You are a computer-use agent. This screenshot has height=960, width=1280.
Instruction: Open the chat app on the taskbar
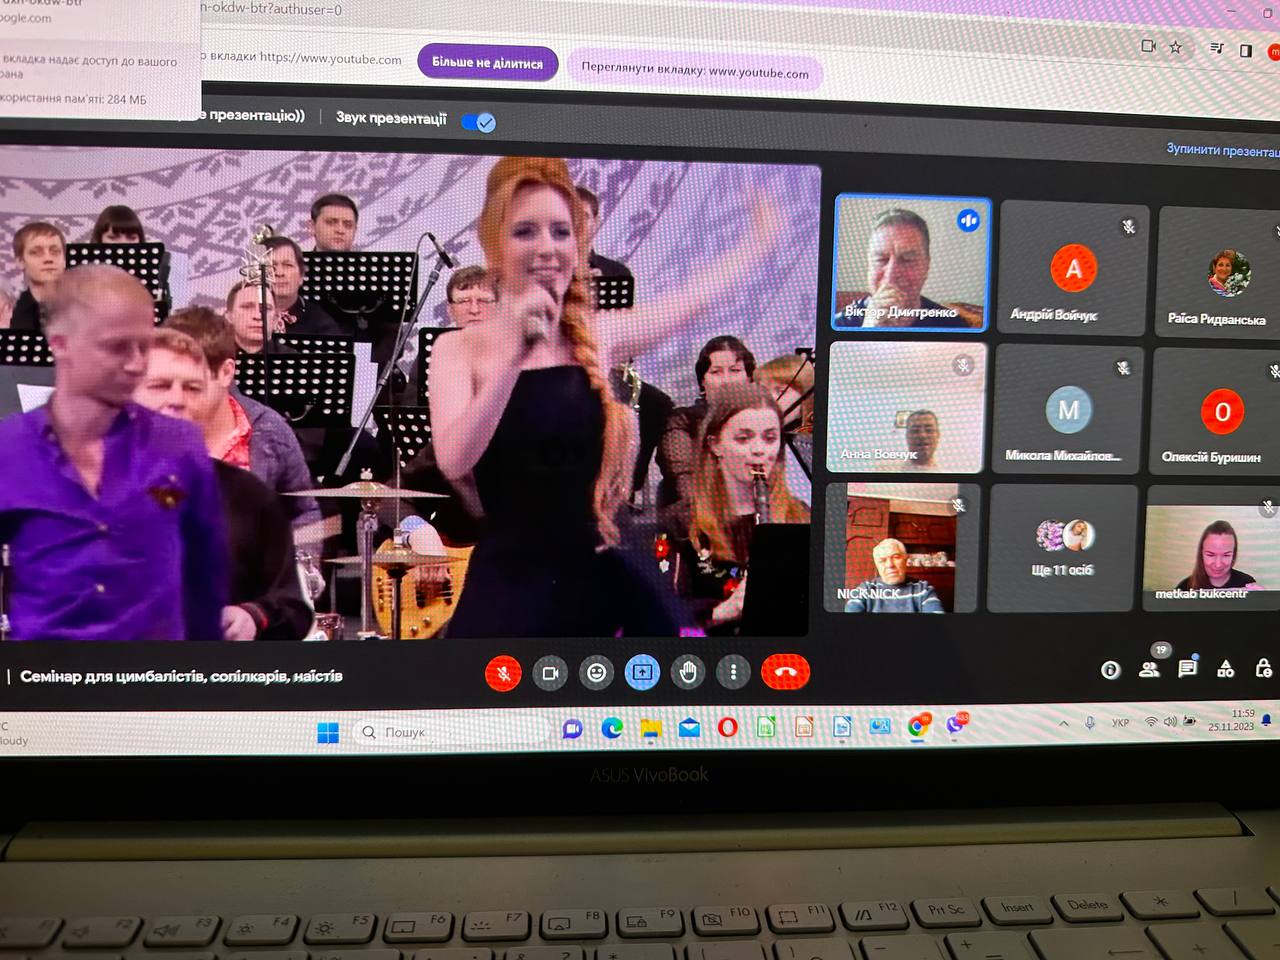572,729
